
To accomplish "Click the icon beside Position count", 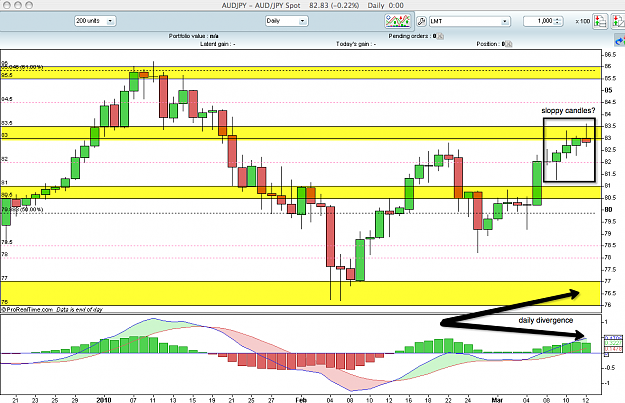I will tap(509, 44).
